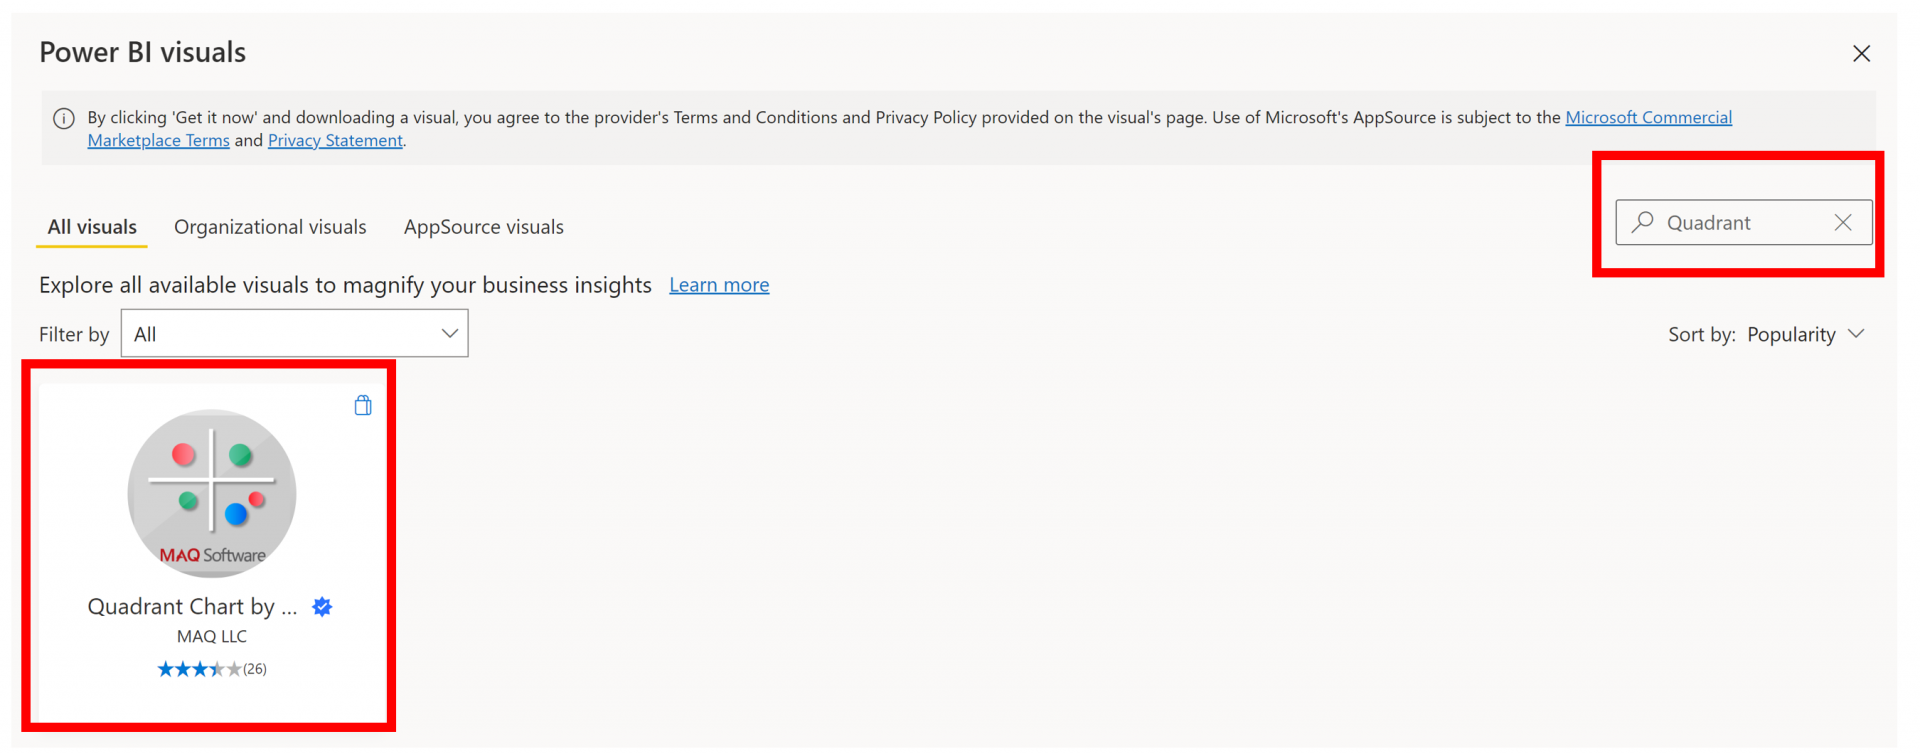Click the MAQ LLC publisher name
1920x754 pixels.
[212, 637]
